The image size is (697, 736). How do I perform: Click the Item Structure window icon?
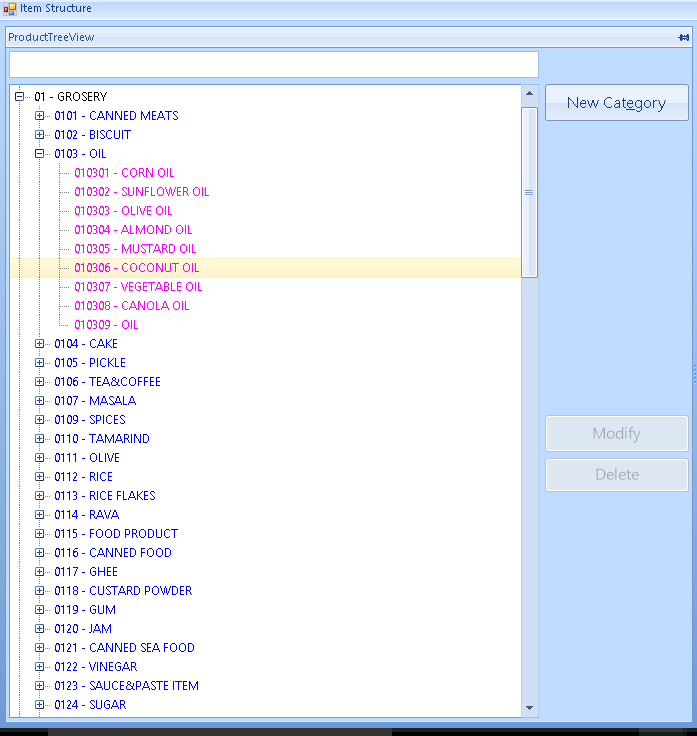point(9,9)
